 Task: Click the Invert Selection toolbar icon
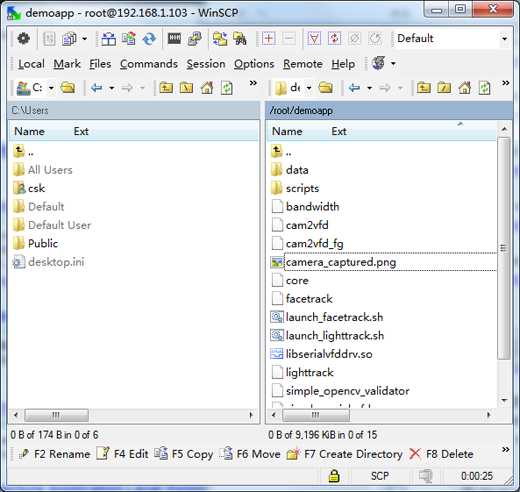click(334, 39)
